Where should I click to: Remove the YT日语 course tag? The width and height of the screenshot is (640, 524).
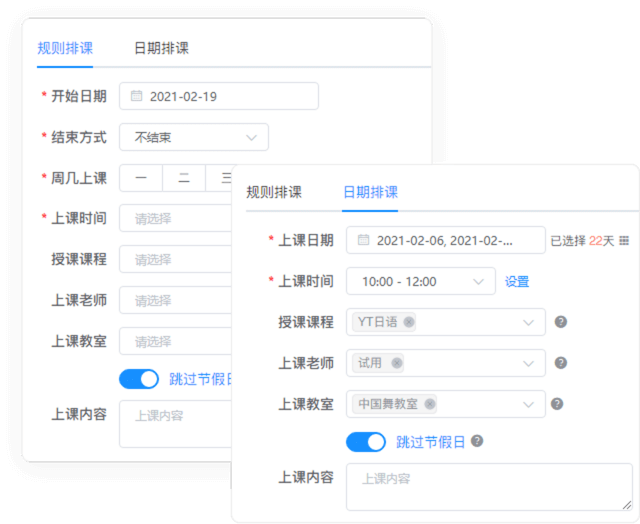click(409, 322)
